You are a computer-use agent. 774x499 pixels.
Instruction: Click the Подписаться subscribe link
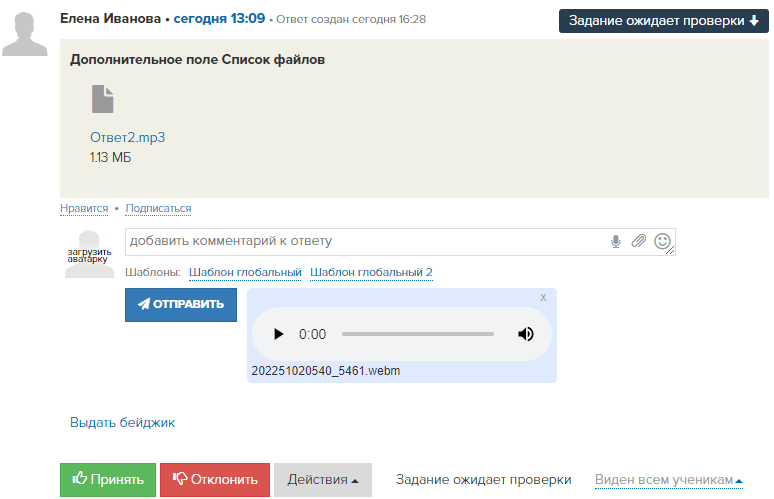158,208
